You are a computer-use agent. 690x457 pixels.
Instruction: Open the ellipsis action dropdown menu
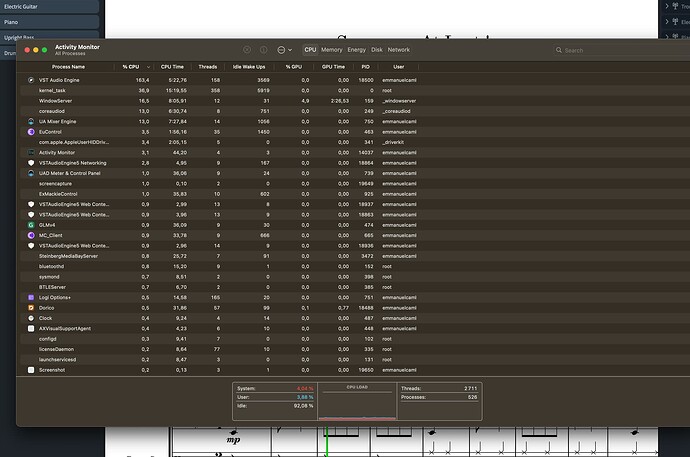(284, 50)
